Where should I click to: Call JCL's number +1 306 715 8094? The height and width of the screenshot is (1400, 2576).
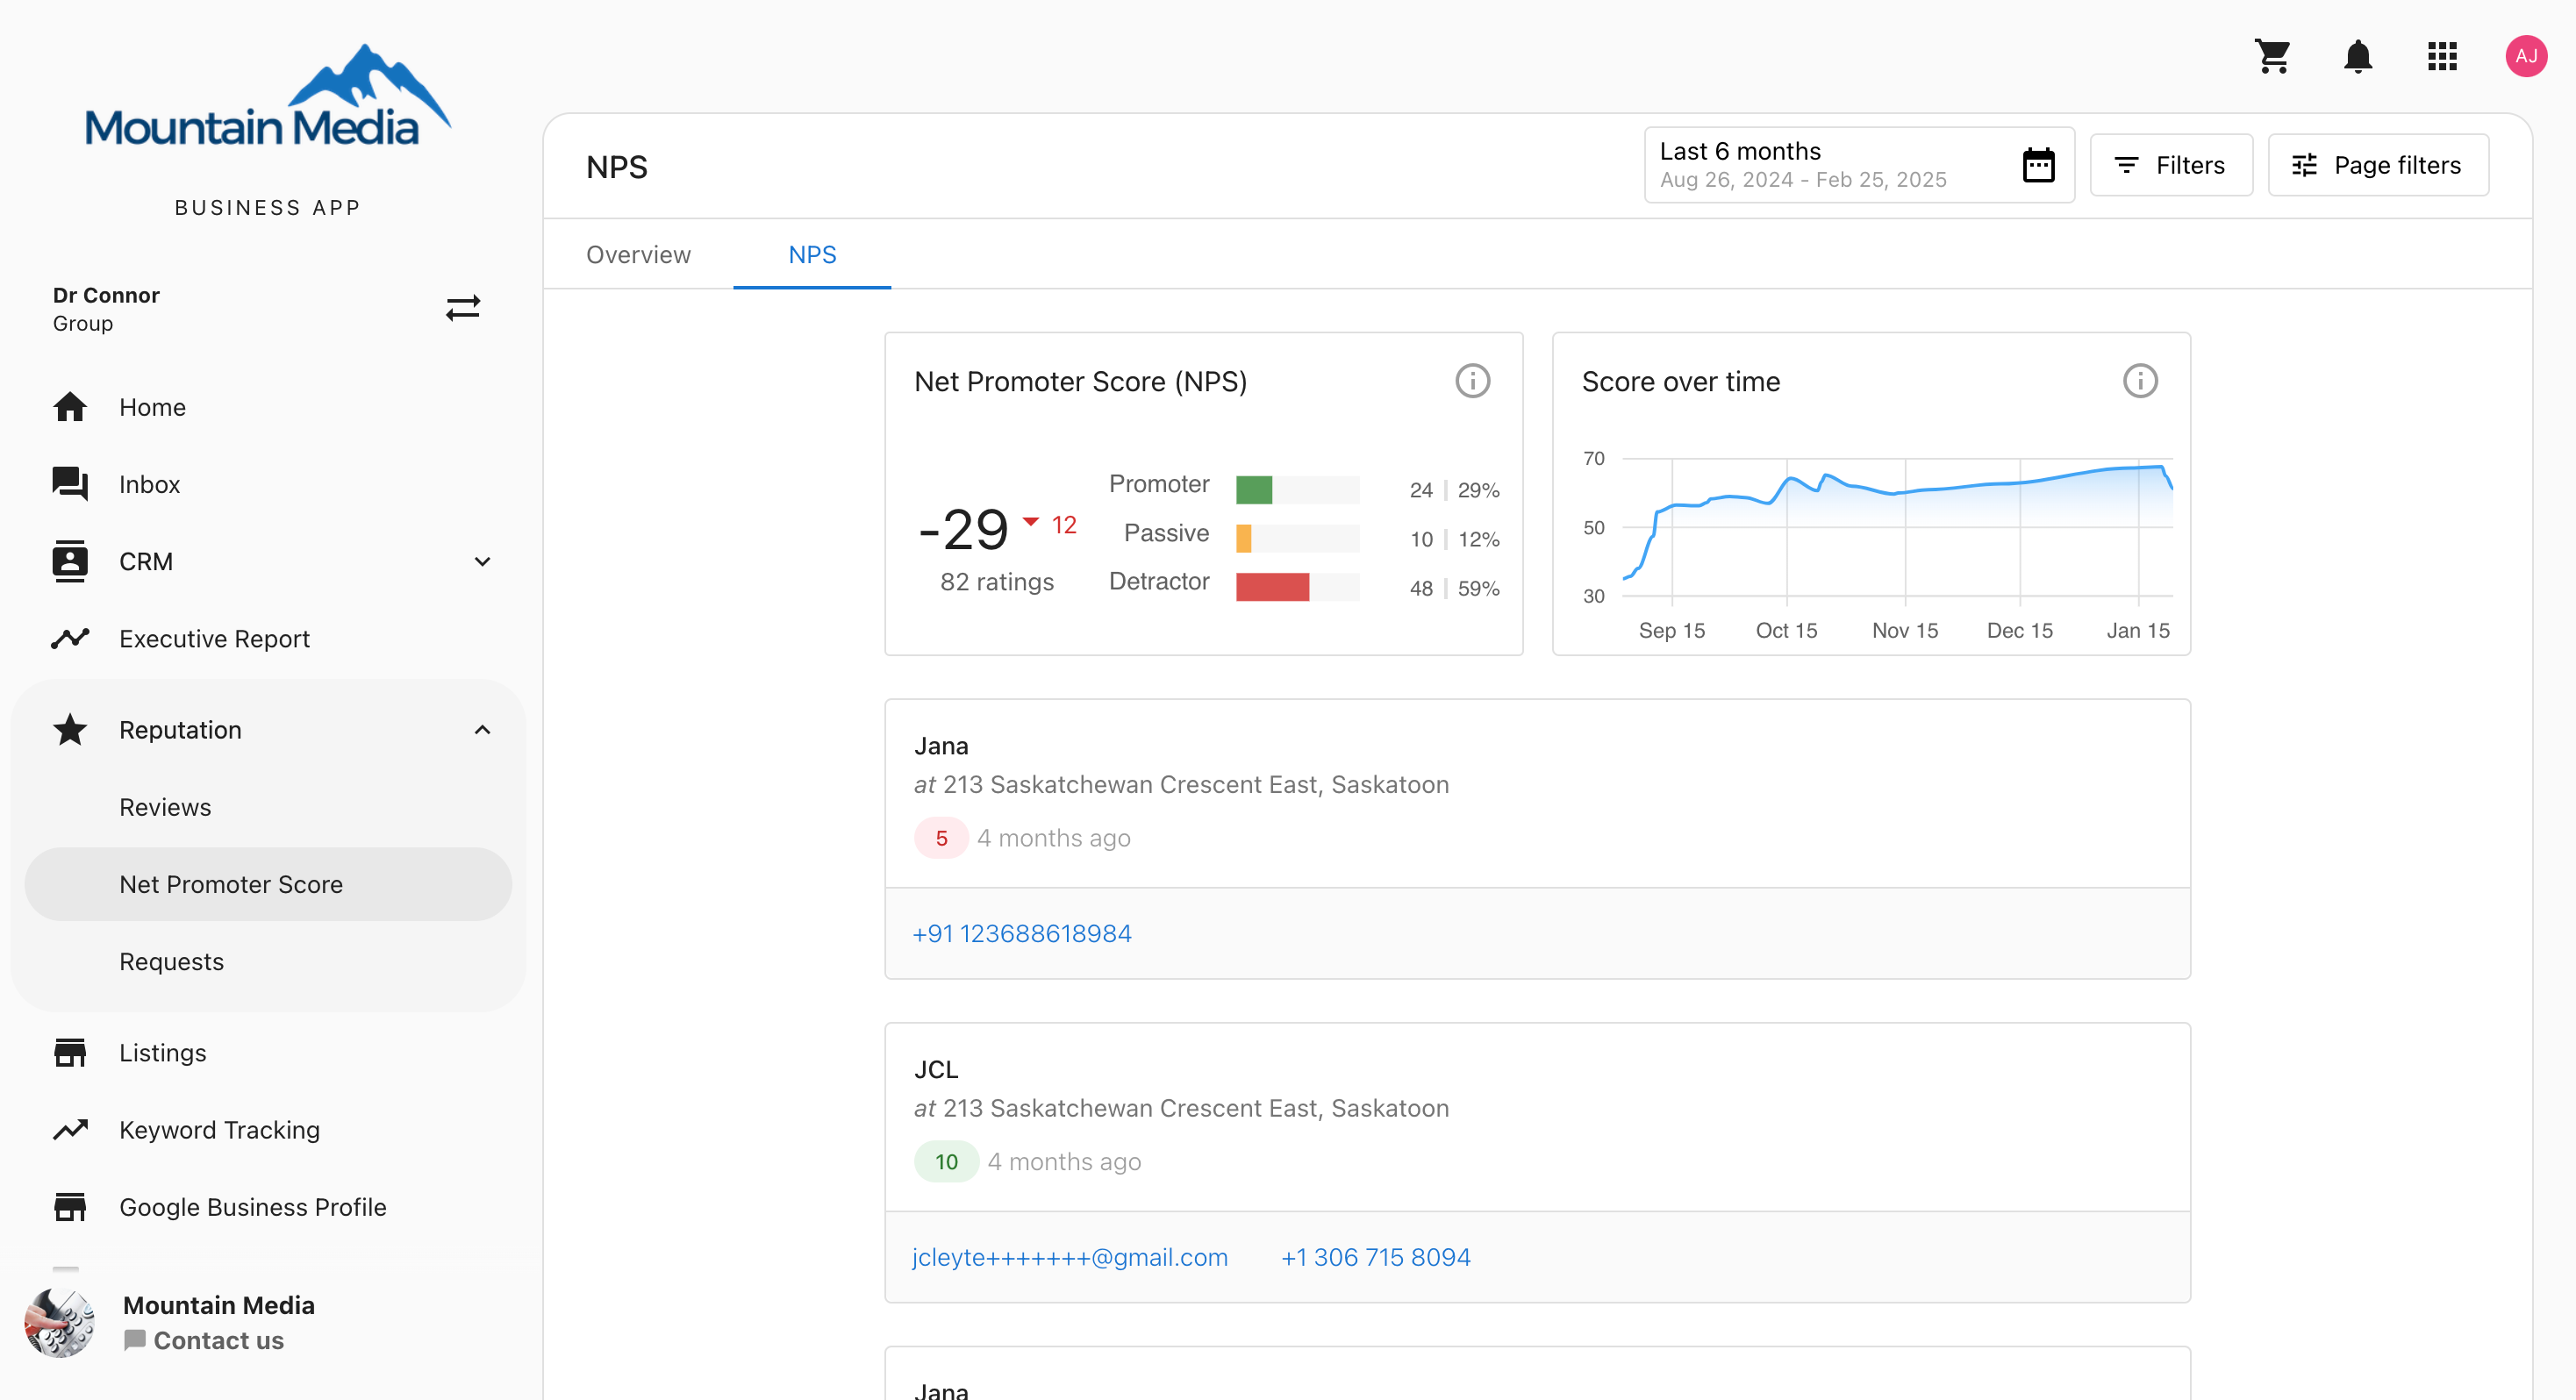1375,1257
